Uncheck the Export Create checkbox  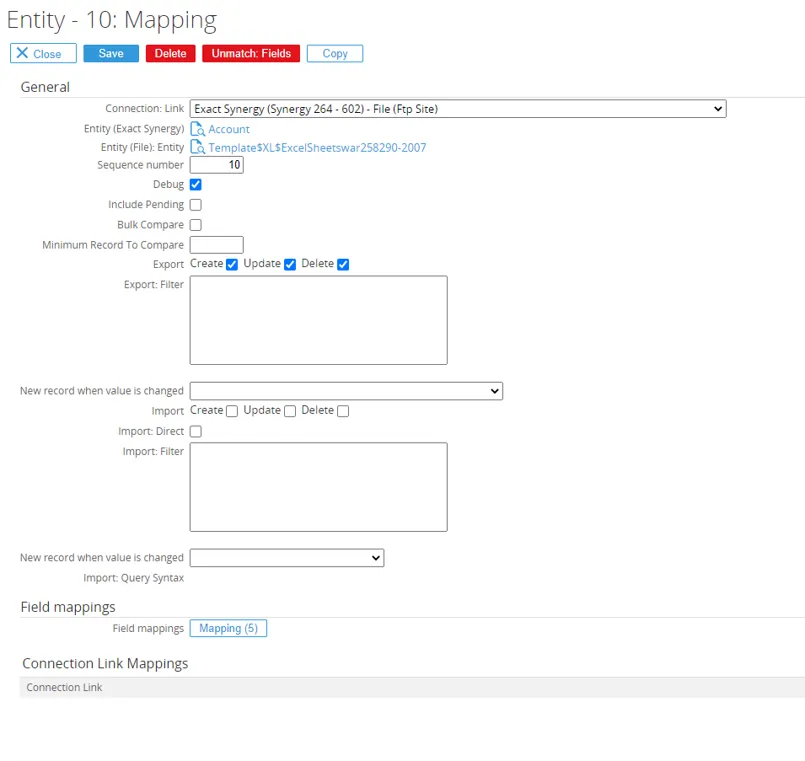[232, 265]
